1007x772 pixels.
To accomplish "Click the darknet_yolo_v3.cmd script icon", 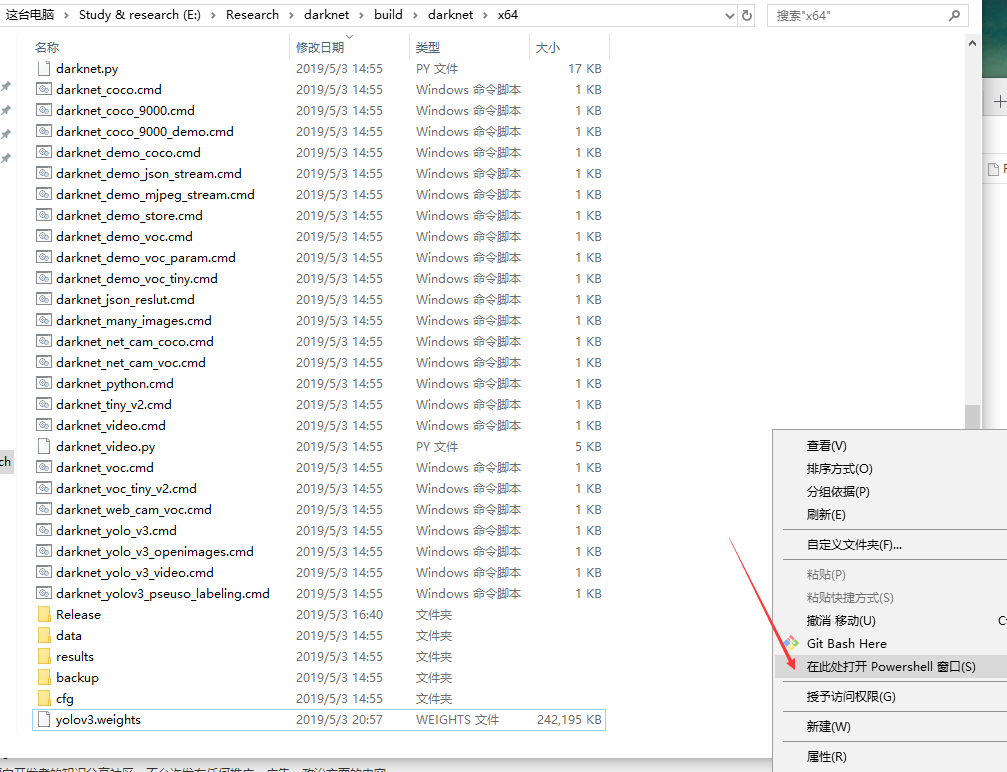I will coord(44,531).
